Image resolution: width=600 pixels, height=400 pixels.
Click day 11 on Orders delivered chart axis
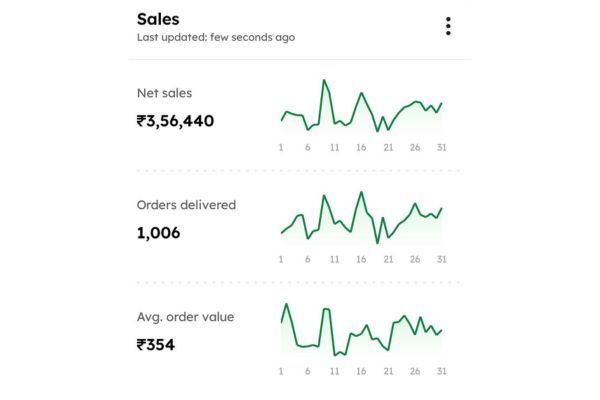click(x=334, y=260)
